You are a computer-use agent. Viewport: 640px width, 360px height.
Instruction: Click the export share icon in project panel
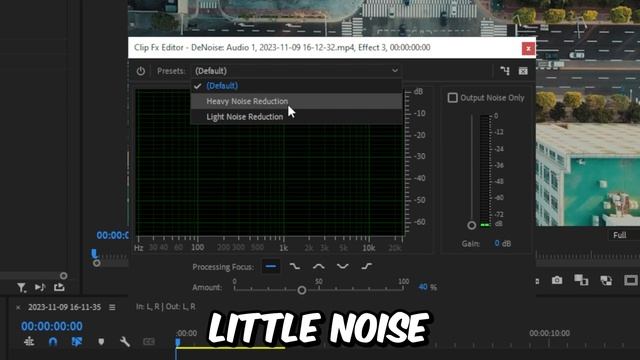[x=59, y=287]
